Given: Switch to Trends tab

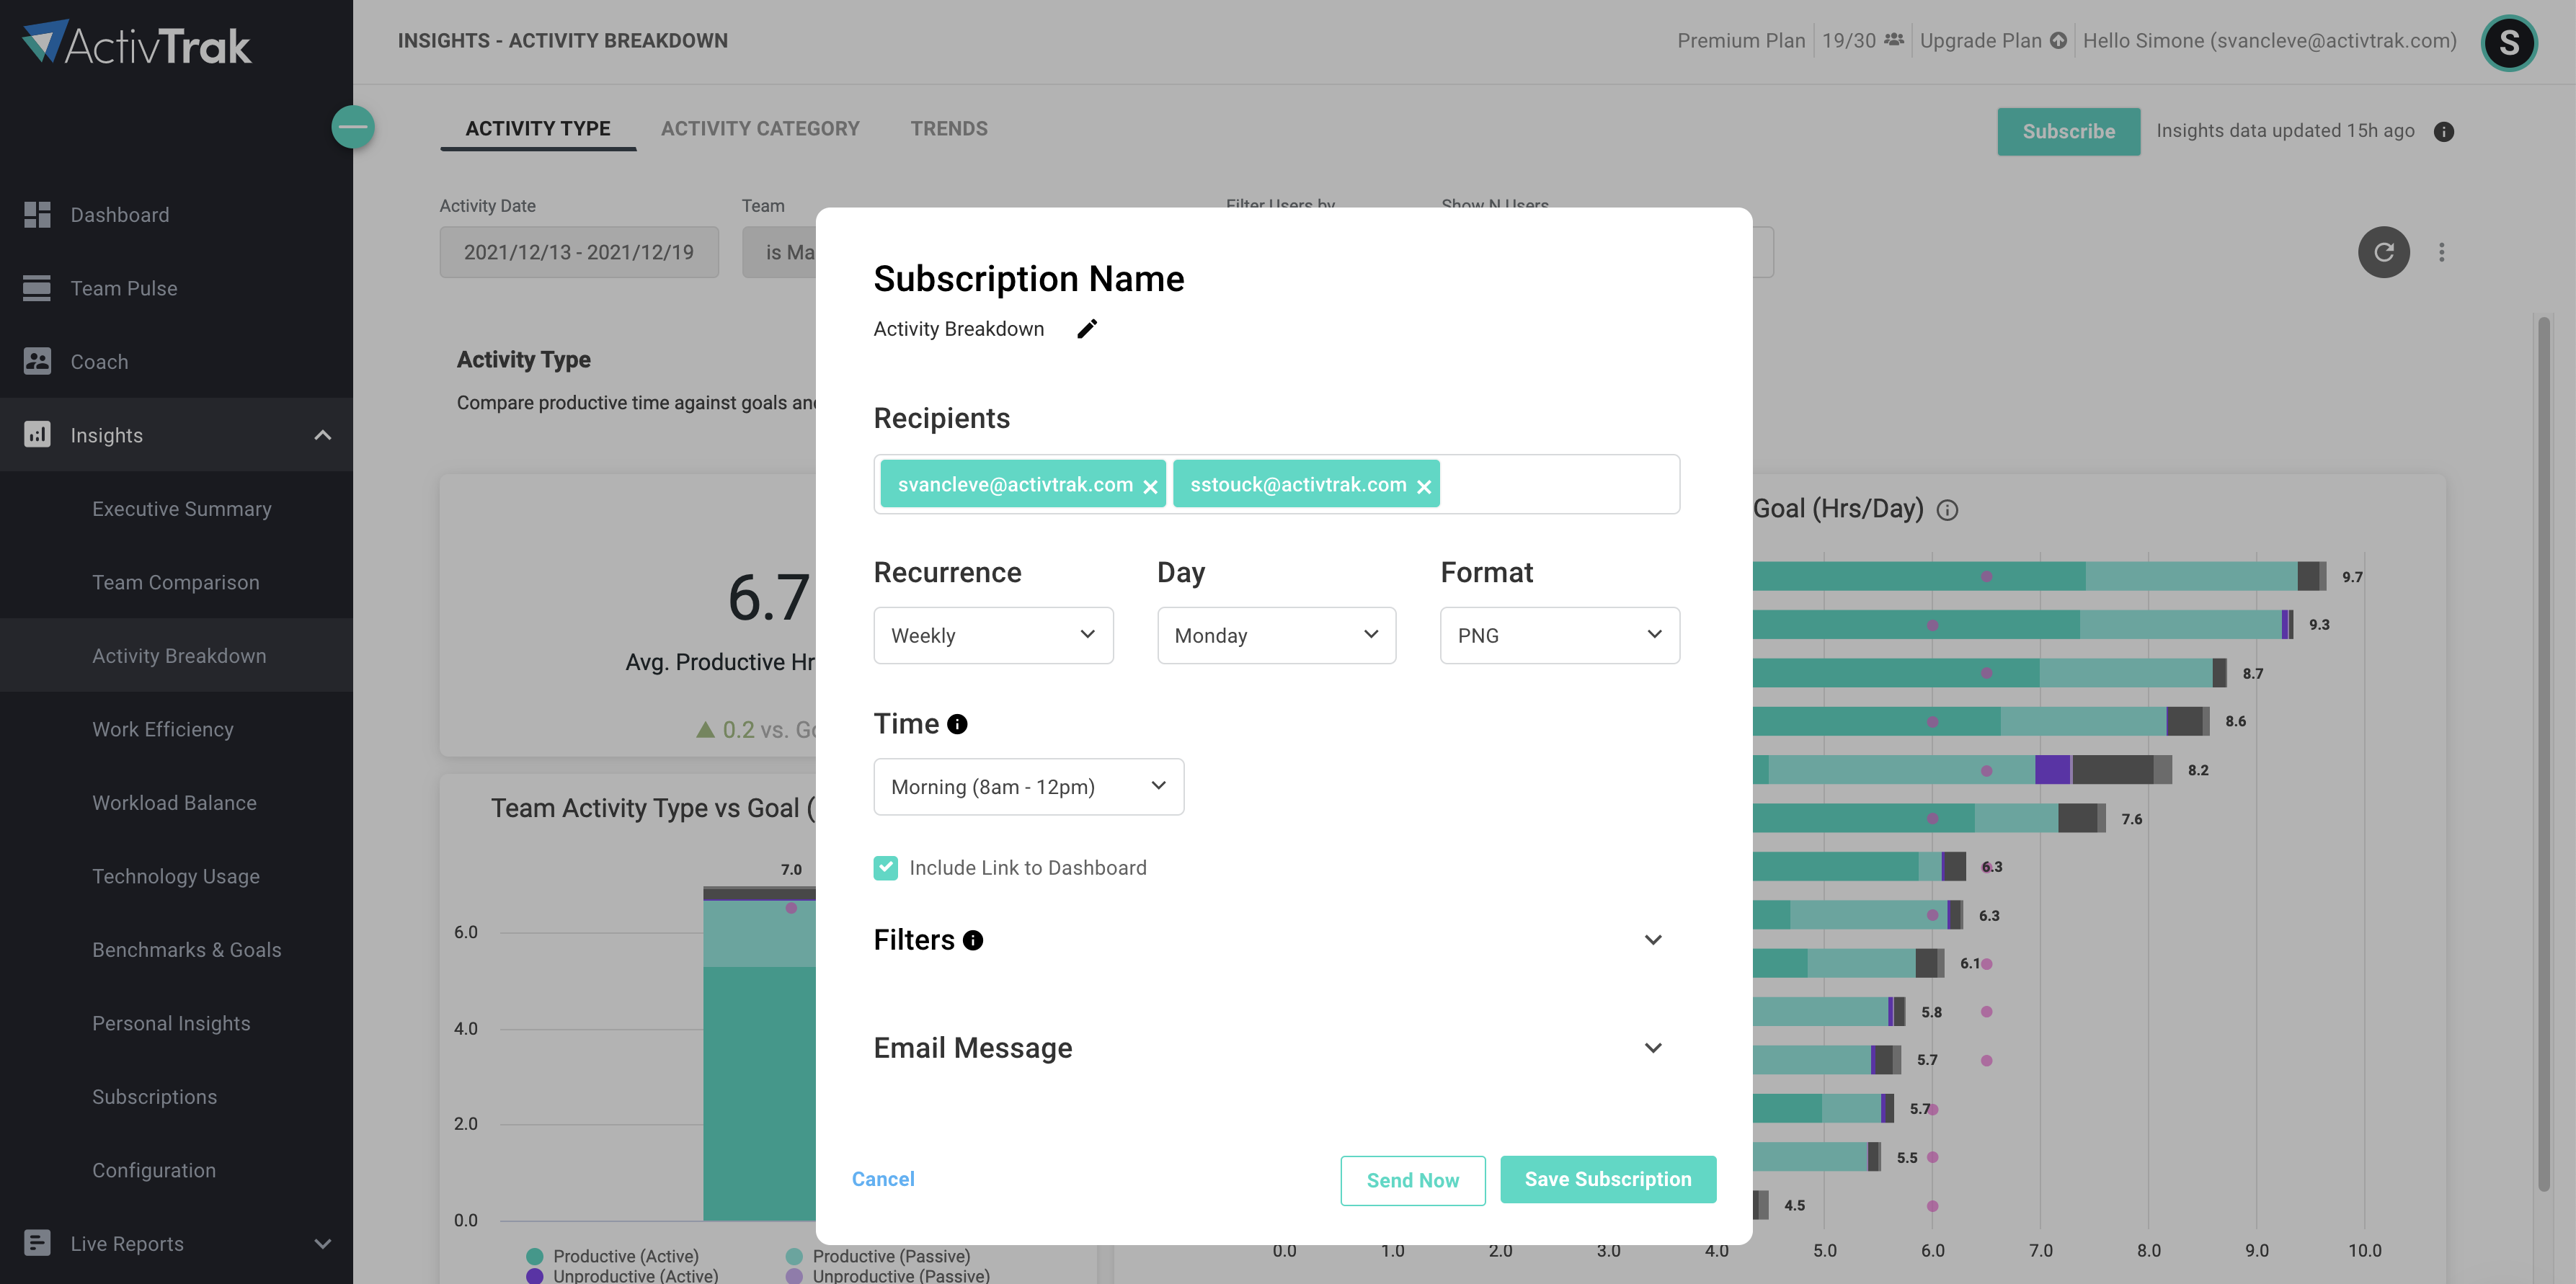Looking at the screenshot, I should coord(948,128).
